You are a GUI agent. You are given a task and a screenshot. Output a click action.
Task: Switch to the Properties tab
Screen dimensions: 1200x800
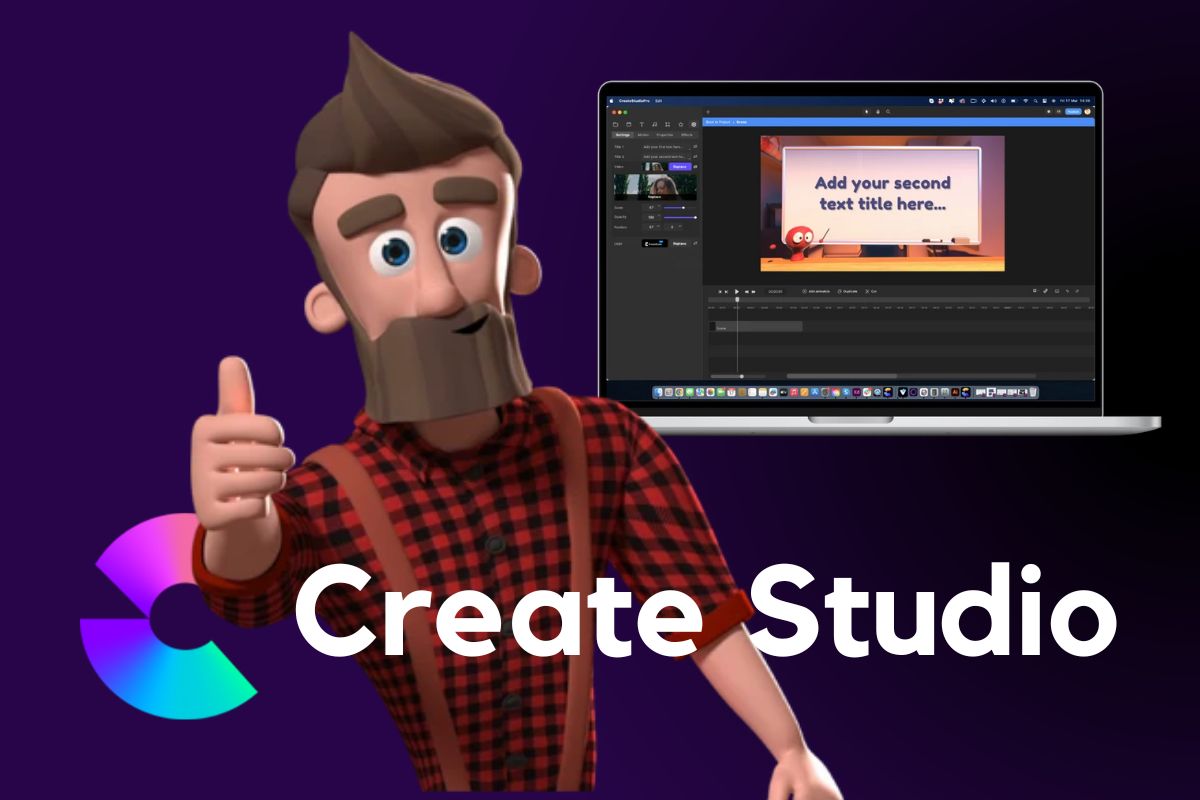pos(665,135)
